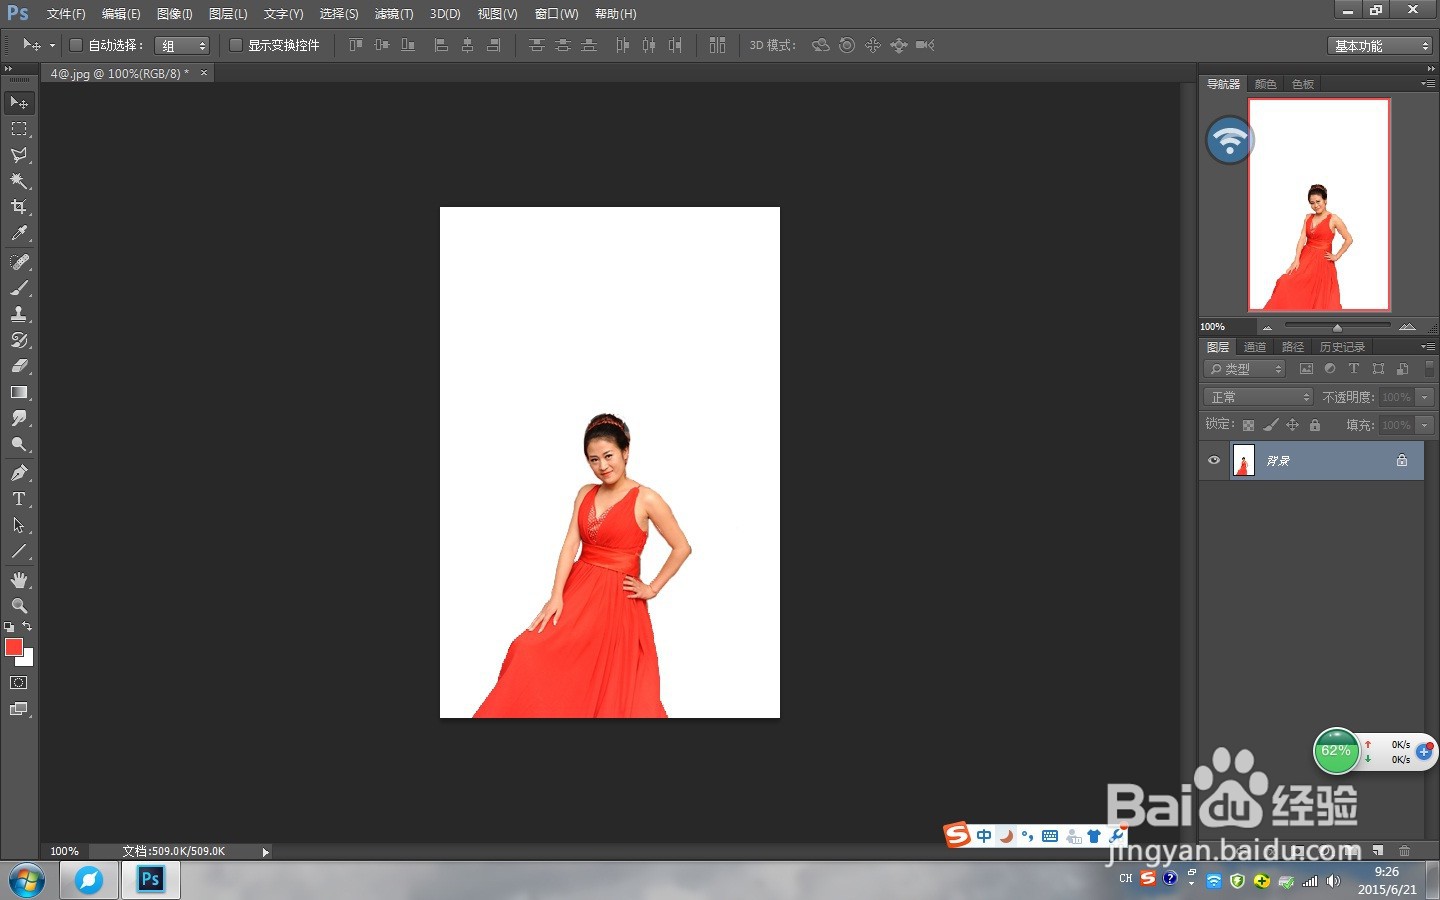Open the 滤镜(T) menu
This screenshot has height=900, width=1440.
coord(393,14)
